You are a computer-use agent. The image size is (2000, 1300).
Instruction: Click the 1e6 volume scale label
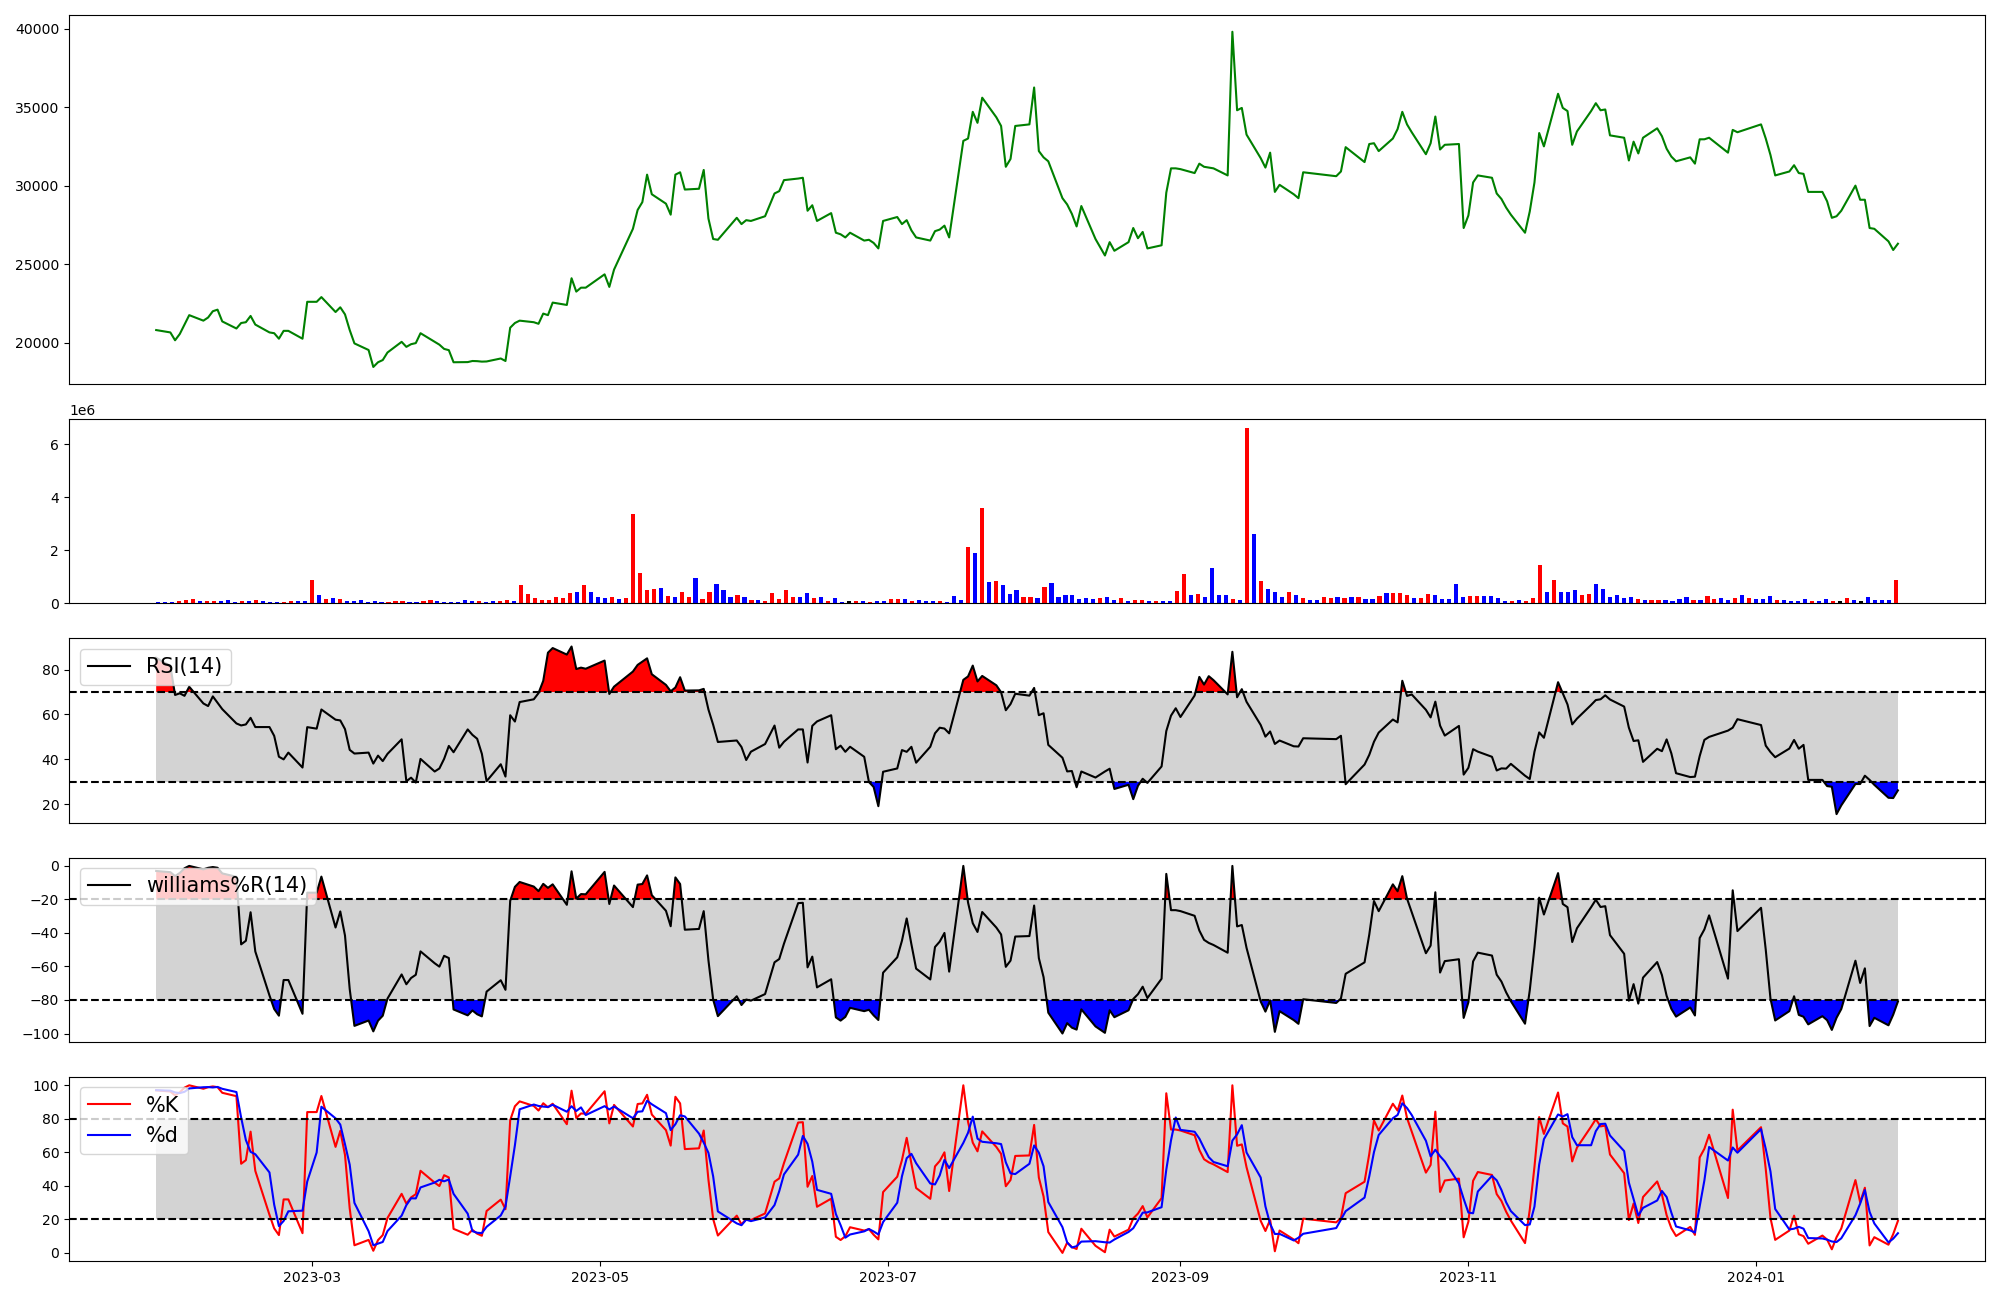[x=82, y=411]
